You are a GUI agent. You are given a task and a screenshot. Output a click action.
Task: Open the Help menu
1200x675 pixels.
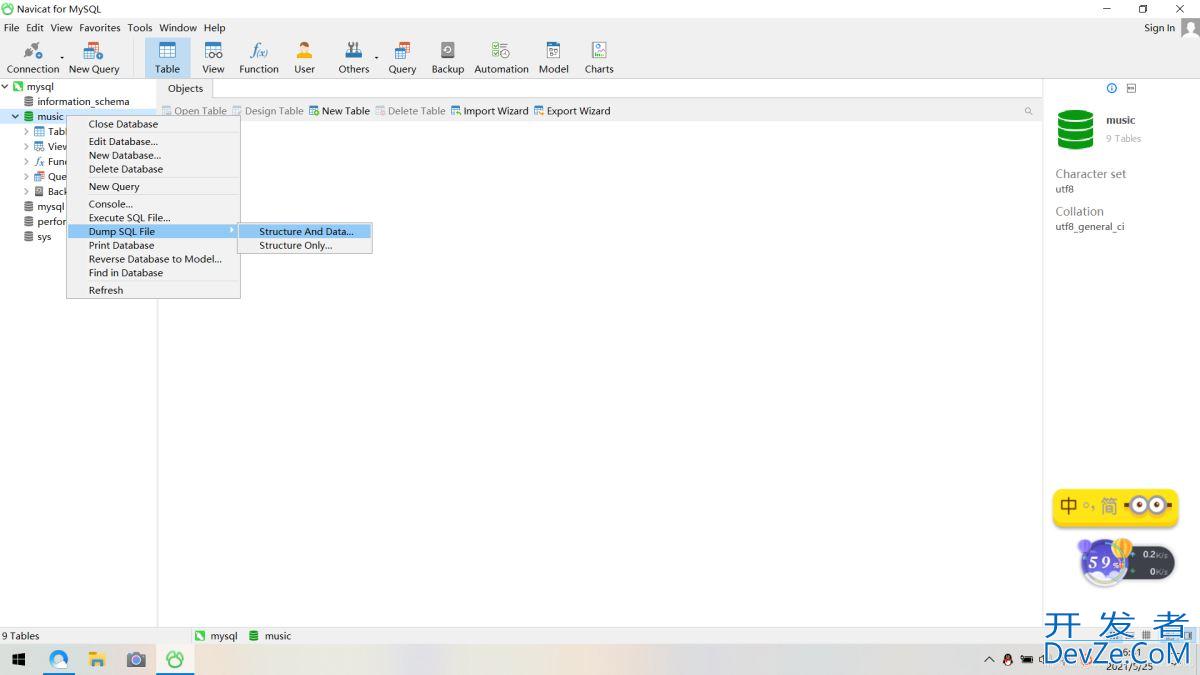pos(215,28)
